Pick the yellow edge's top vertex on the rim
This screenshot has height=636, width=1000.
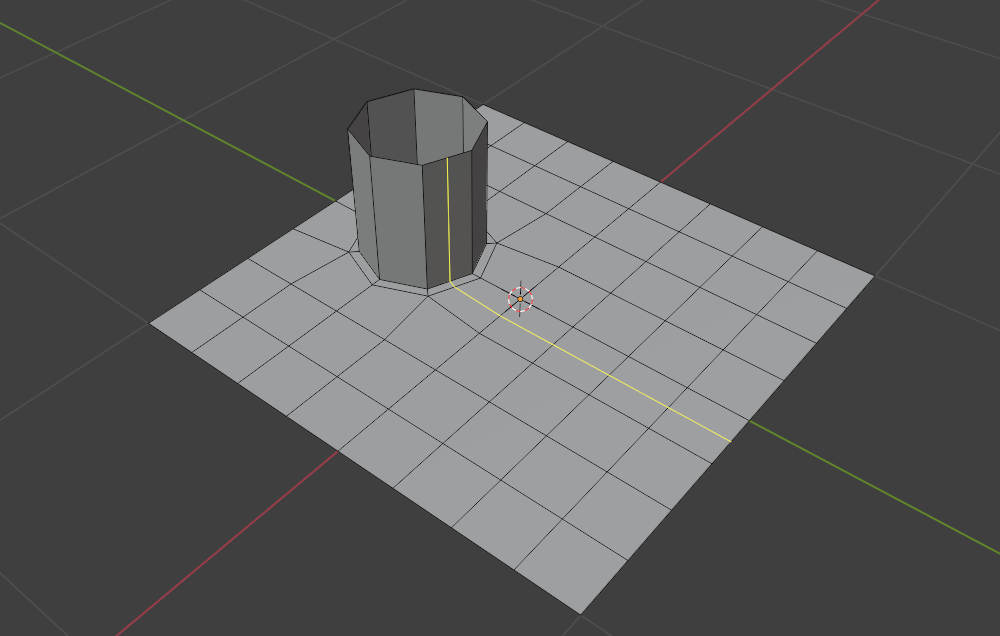[x=447, y=157]
